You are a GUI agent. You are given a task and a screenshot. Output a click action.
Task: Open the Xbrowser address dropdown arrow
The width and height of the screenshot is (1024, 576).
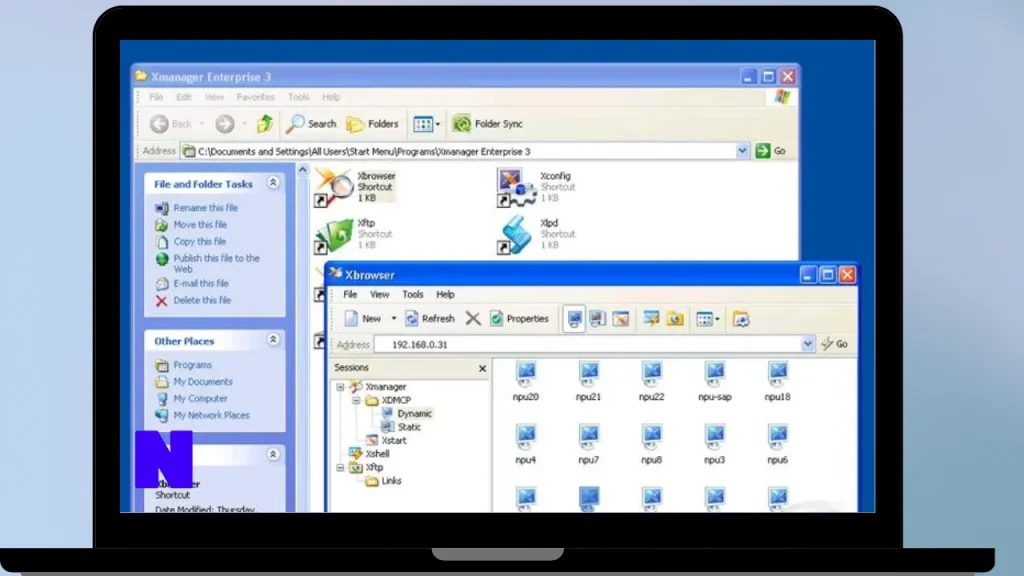click(808, 344)
